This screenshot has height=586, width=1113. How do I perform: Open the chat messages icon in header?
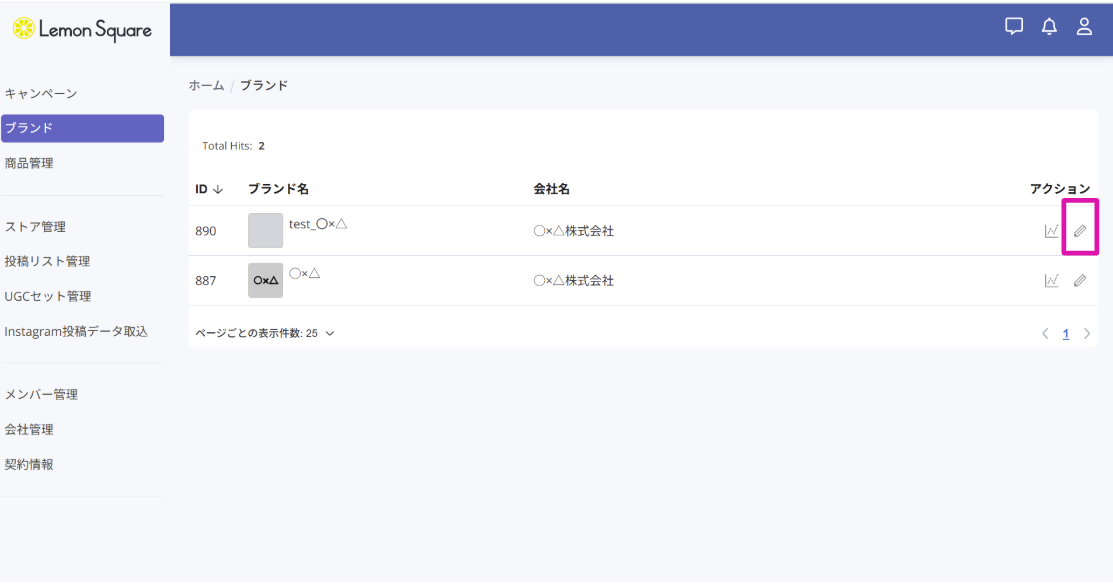[1014, 27]
